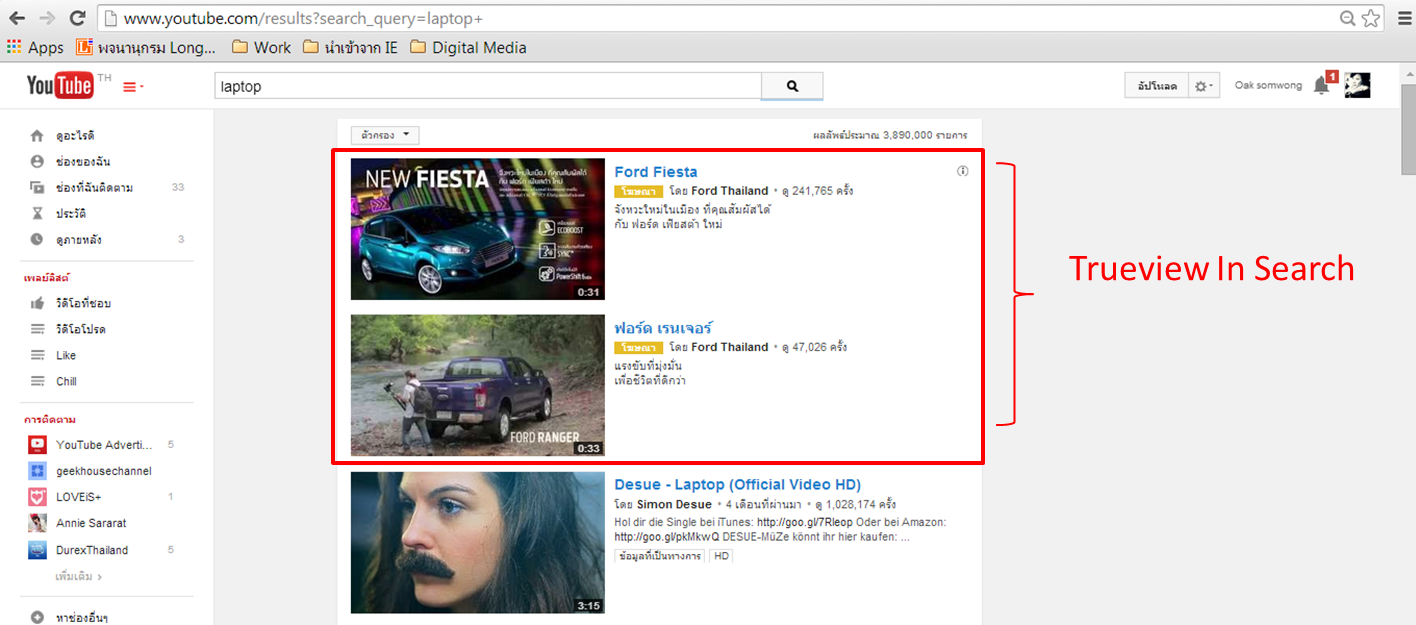Open the settings gear dropdown
The height and width of the screenshot is (625, 1416).
click(1204, 86)
